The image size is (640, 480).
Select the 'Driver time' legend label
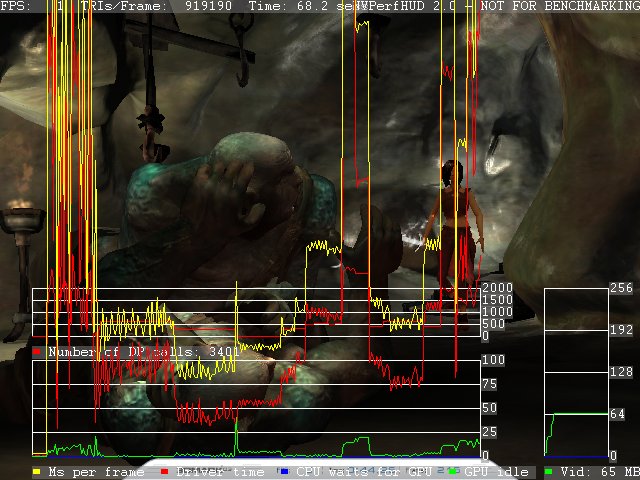point(220,472)
